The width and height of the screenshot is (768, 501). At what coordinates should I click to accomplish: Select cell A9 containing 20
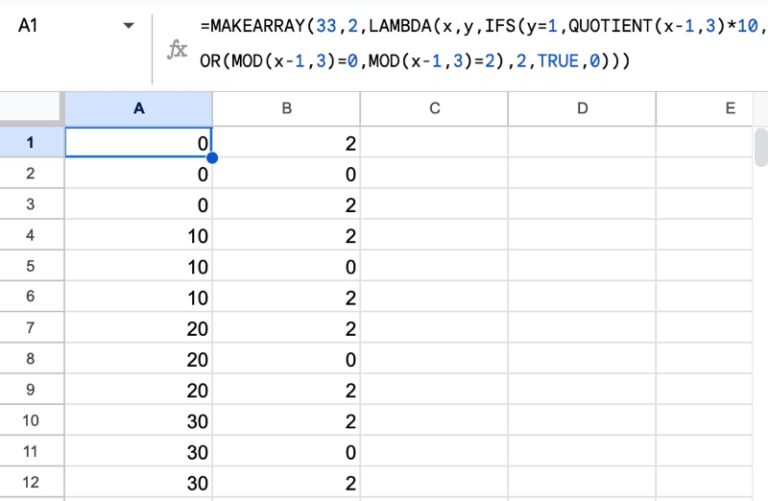coord(139,389)
